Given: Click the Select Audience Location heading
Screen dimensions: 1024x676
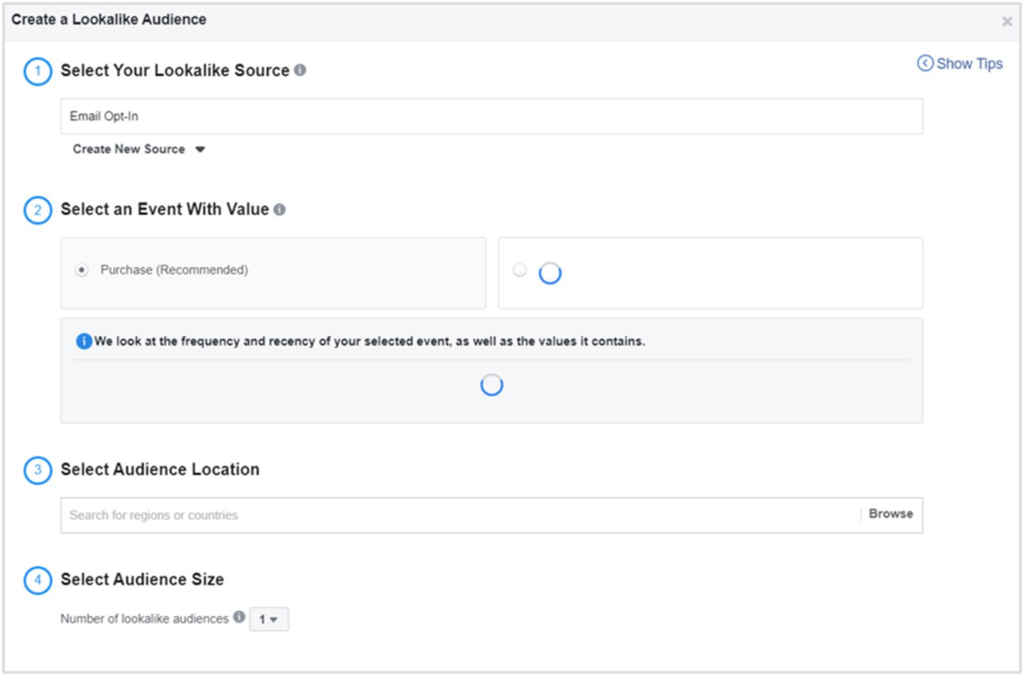Looking at the screenshot, I should (160, 470).
